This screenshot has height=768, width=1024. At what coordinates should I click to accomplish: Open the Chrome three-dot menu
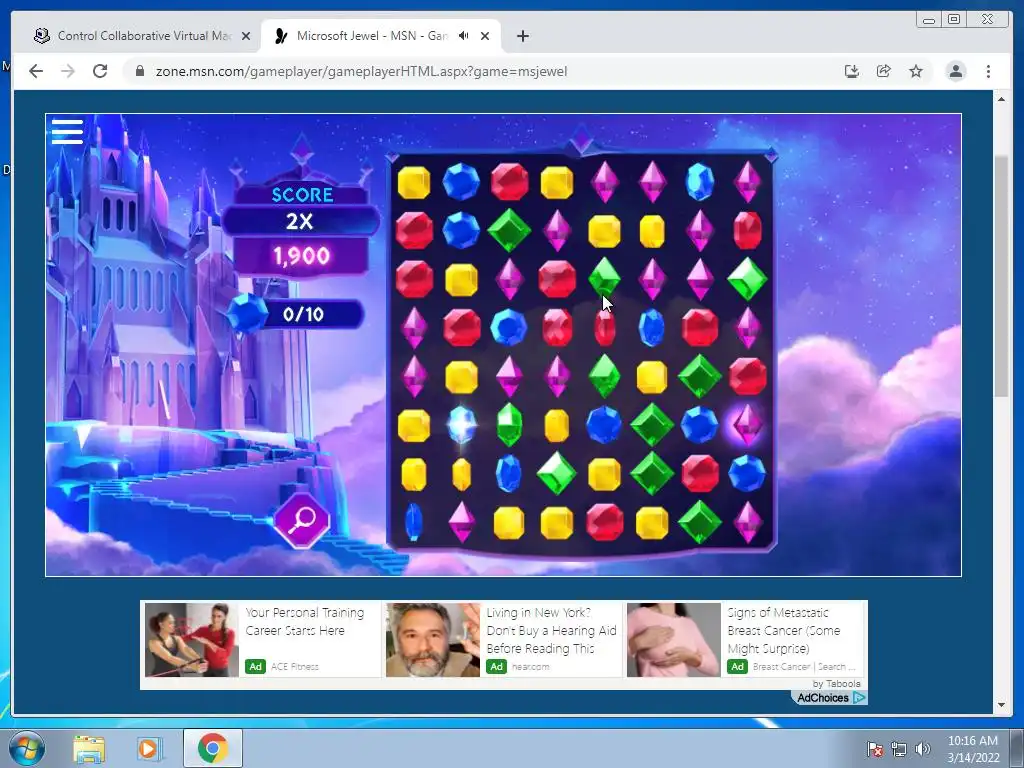[988, 71]
